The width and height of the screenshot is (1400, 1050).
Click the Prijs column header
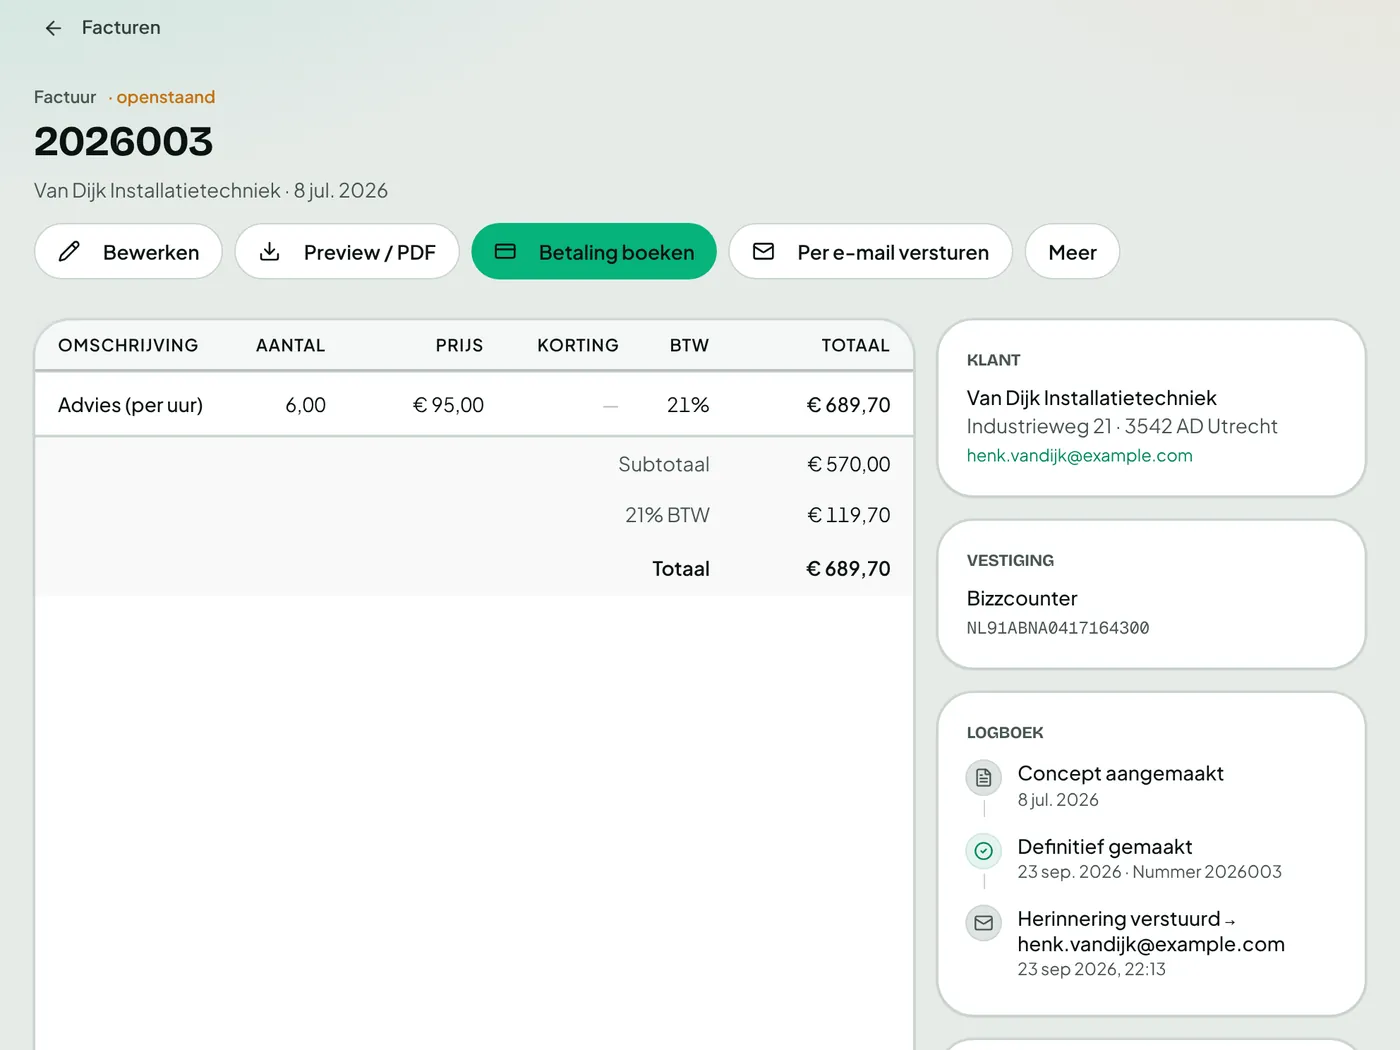point(459,346)
